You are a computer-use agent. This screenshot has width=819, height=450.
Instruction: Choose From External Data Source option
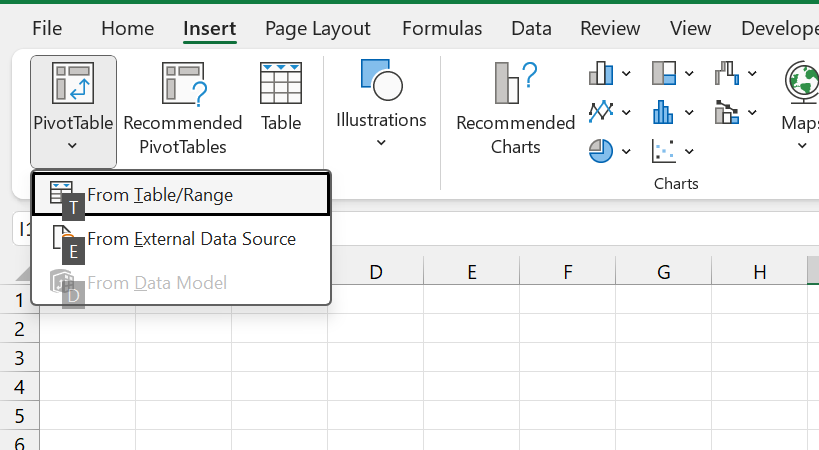pos(190,239)
